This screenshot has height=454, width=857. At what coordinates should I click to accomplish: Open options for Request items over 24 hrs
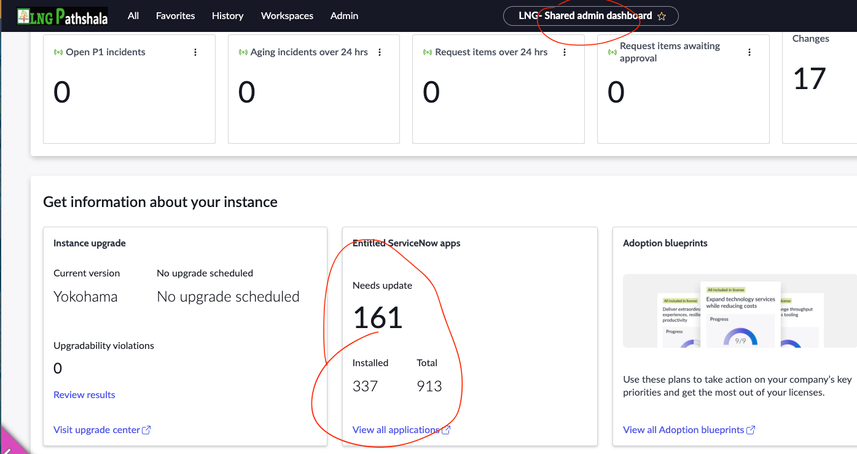[x=565, y=52]
